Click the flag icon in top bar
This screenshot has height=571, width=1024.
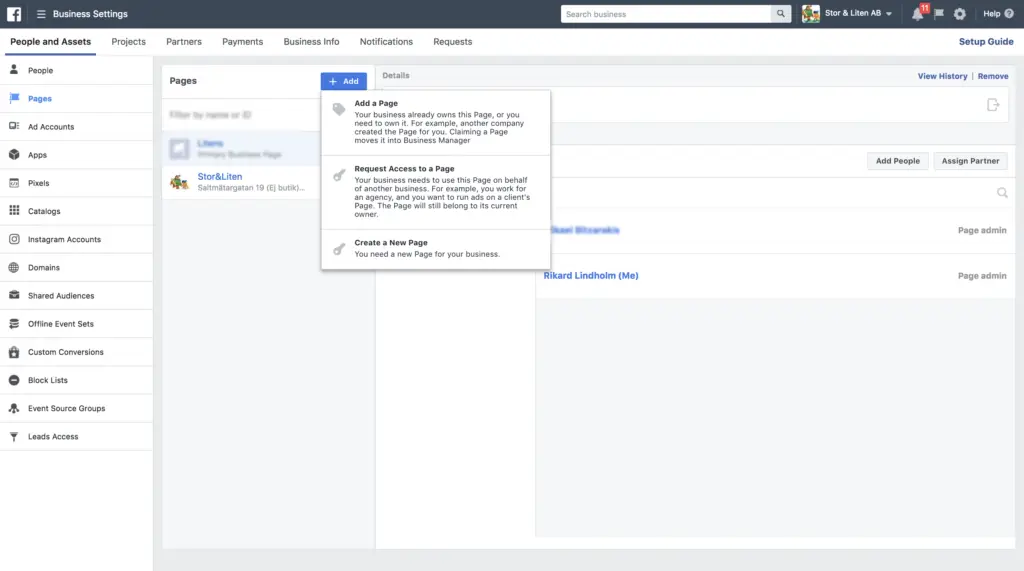click(x=939, y=14)
